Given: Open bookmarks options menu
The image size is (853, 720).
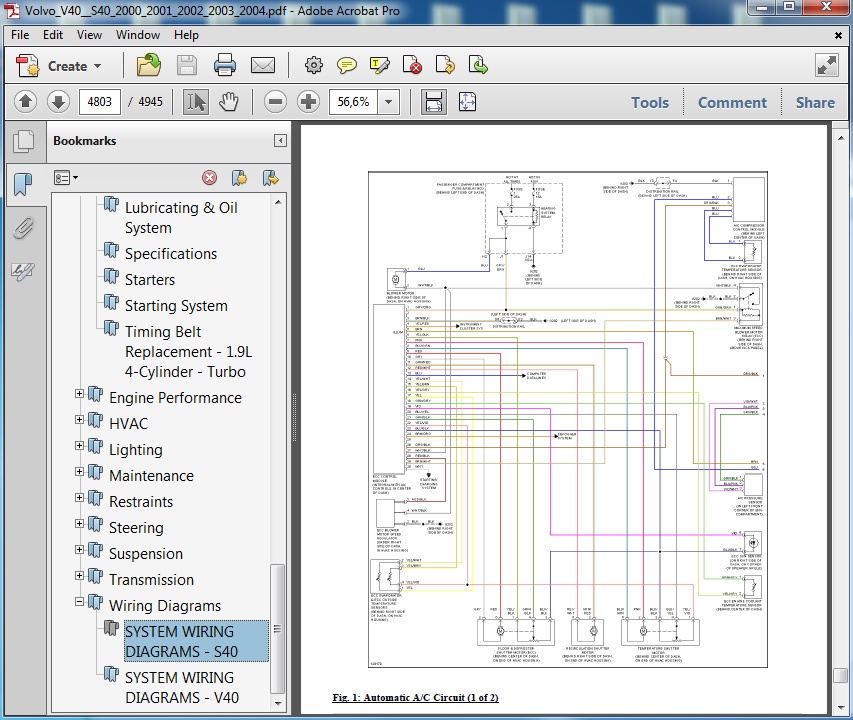Looking at the screenshot, I should click(x=66, y=178).
